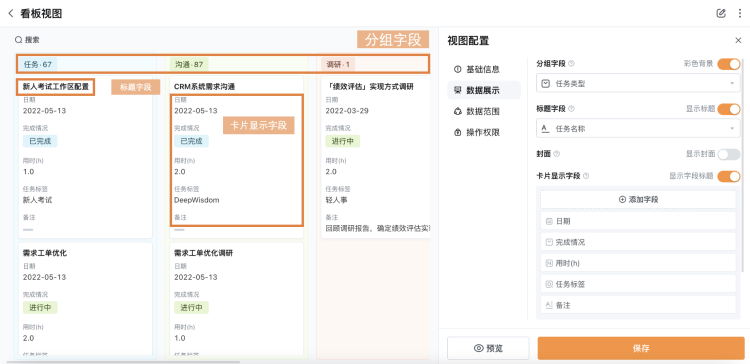Click the help icon next to 卡片显示字段
The image size is (750, 364).
586,176
